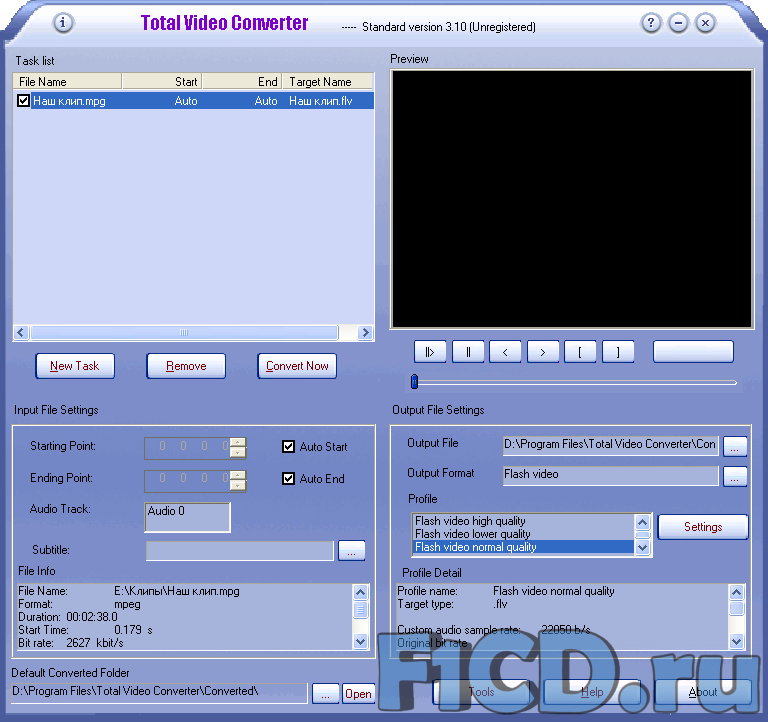The width and height of the screenshot is (768, 722).
Task: Browse for a subtitle file
Action: [x=352, y=551]
